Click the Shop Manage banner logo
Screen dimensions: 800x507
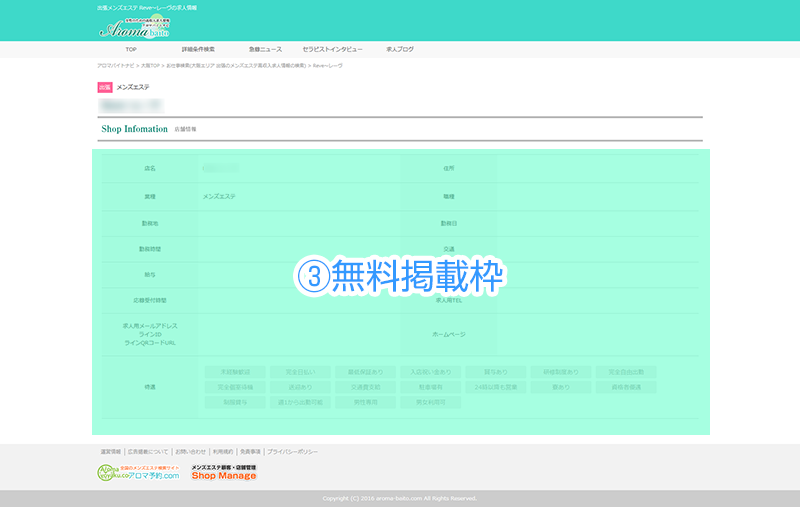[224, 473]
